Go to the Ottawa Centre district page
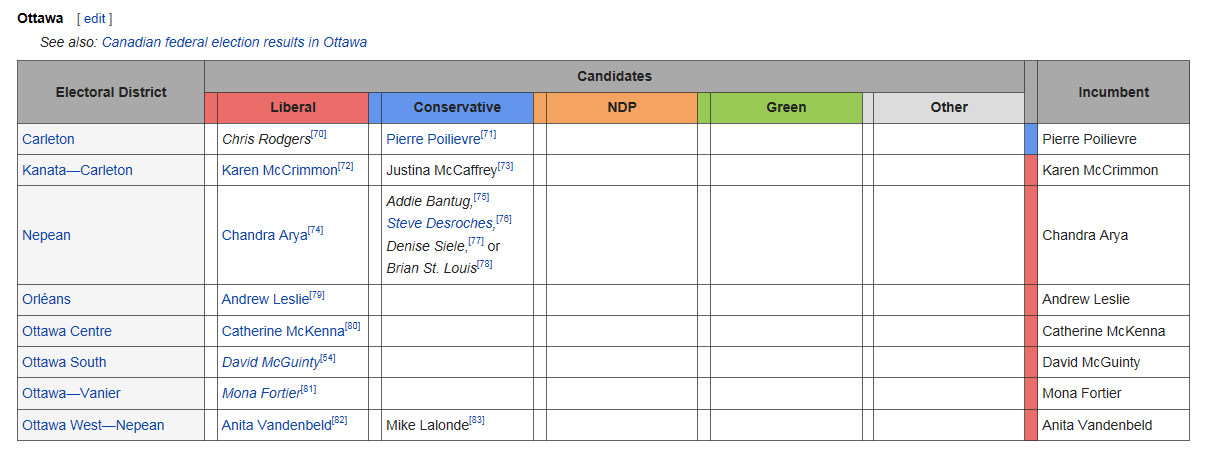1208x451 pixels. tap(67, 331)
